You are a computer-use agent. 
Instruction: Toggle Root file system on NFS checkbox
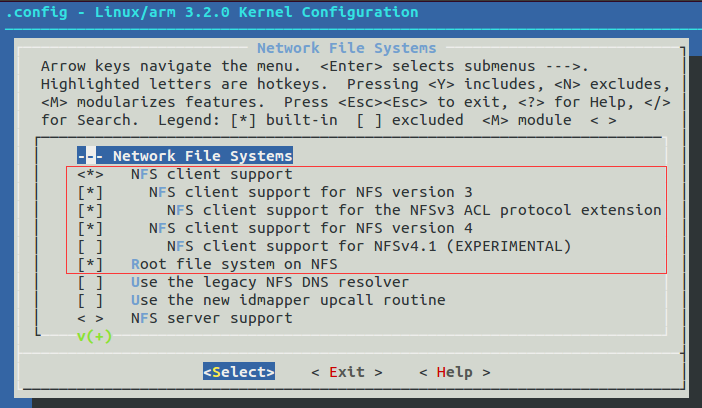tap(90, 264)
